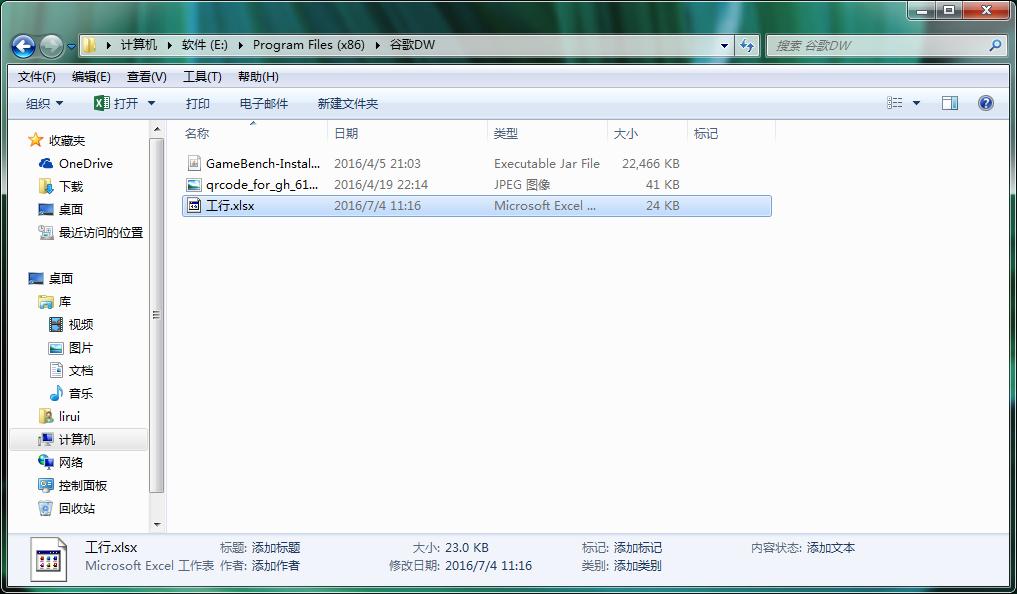1017x594 pixels.
Task: Click the refresh icon beside the address bar
Action: (x=747, y=45)
